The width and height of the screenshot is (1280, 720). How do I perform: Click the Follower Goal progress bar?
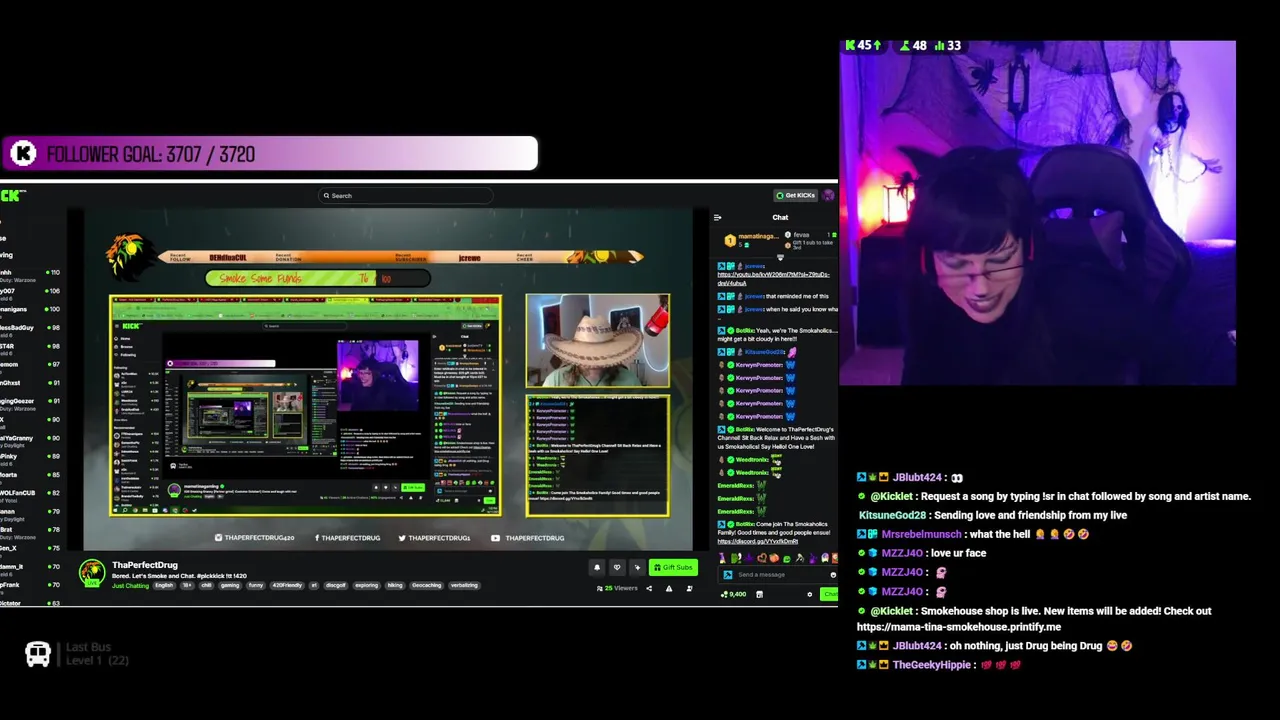coord(269,154)
